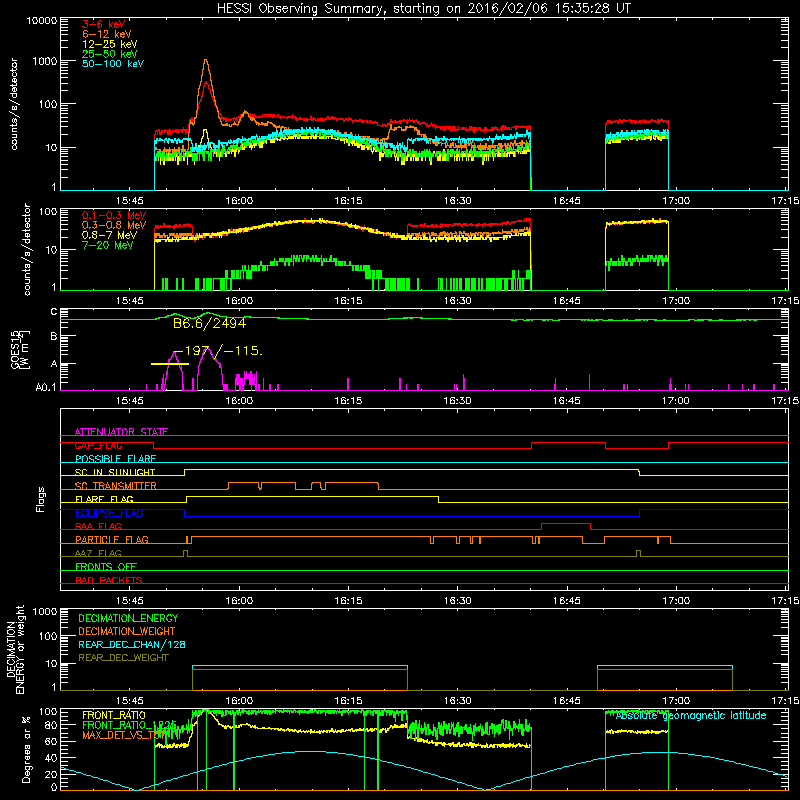Screen dimensions: 800x800
Task: Select the AAZ_FLAG label
Action: click(x=98, y=553)
